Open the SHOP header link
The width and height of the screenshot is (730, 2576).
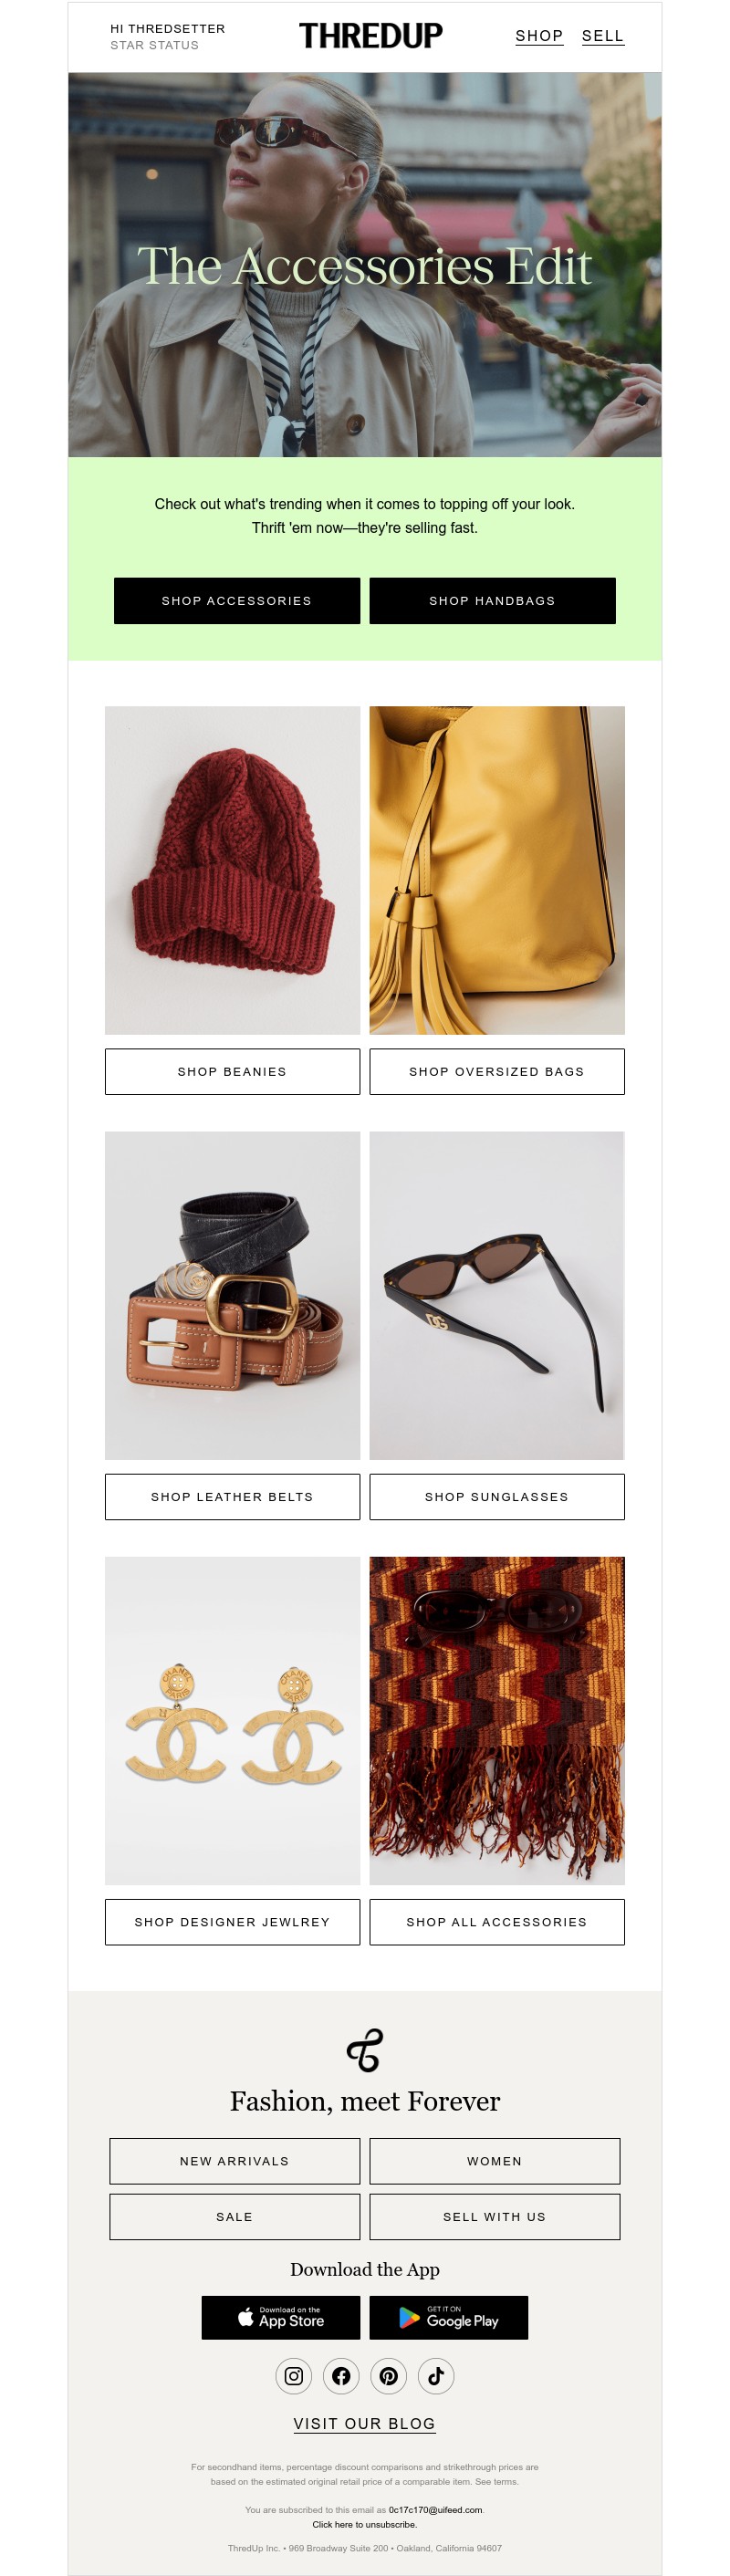tap(539, 36)
